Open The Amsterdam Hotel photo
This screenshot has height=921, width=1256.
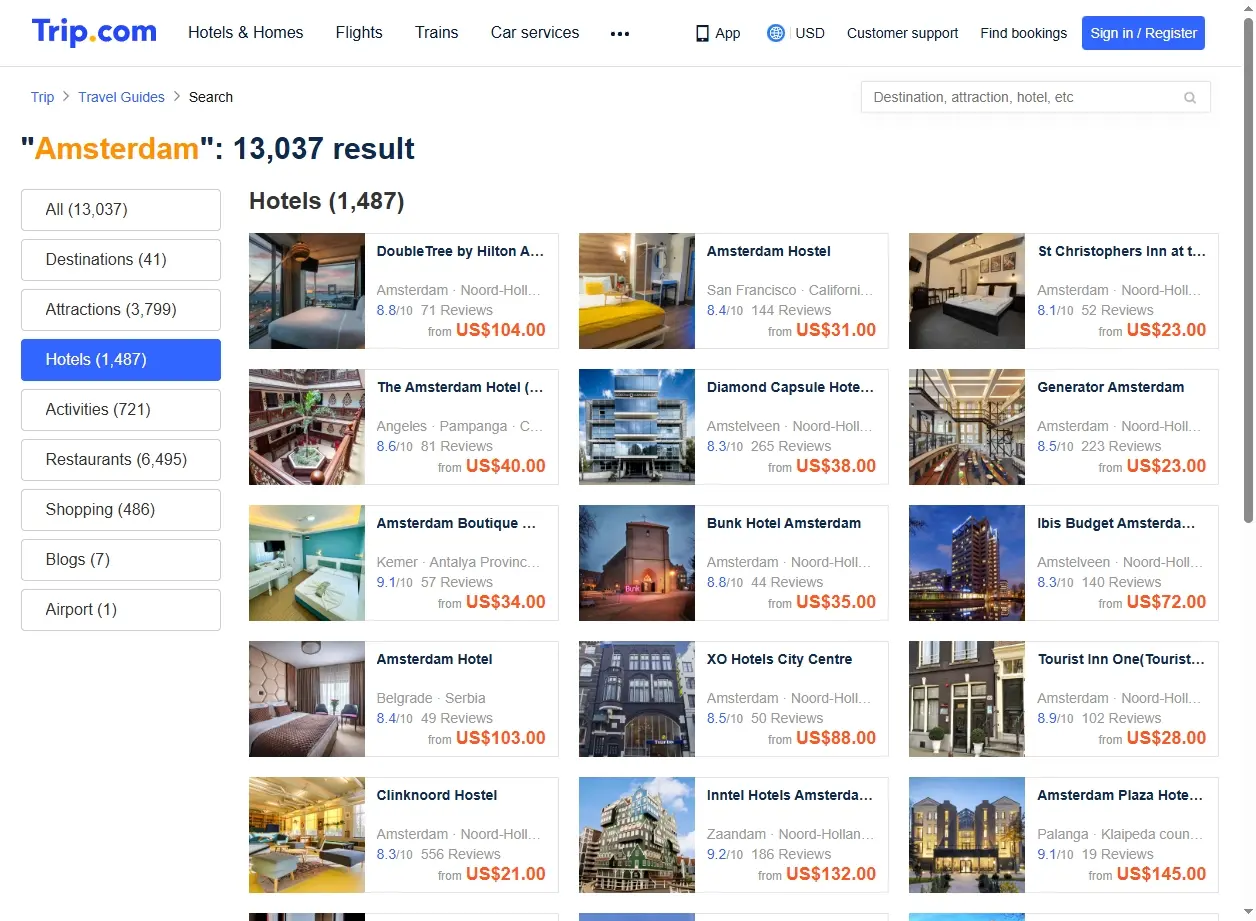[x=307, y=427]
